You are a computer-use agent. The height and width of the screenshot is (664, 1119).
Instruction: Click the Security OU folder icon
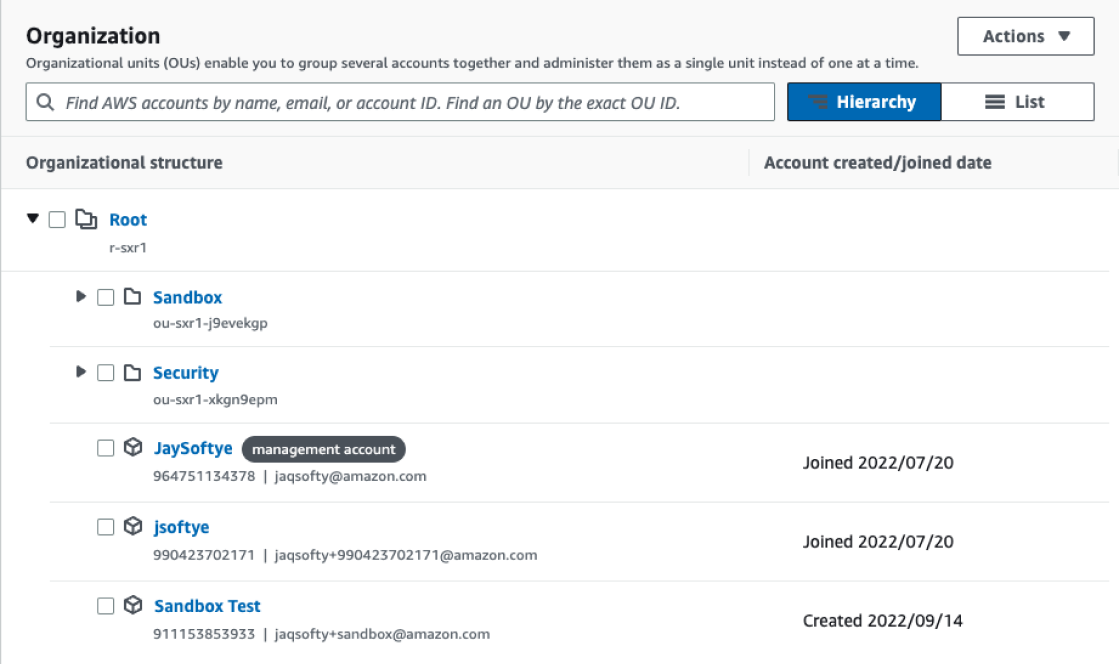(x=132, y=373)
